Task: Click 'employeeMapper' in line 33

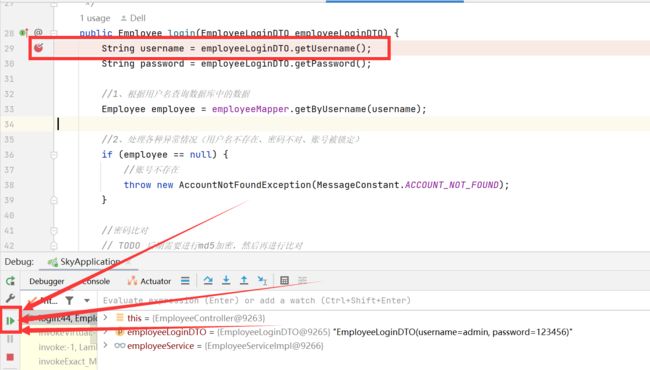Action: point(250,109)
